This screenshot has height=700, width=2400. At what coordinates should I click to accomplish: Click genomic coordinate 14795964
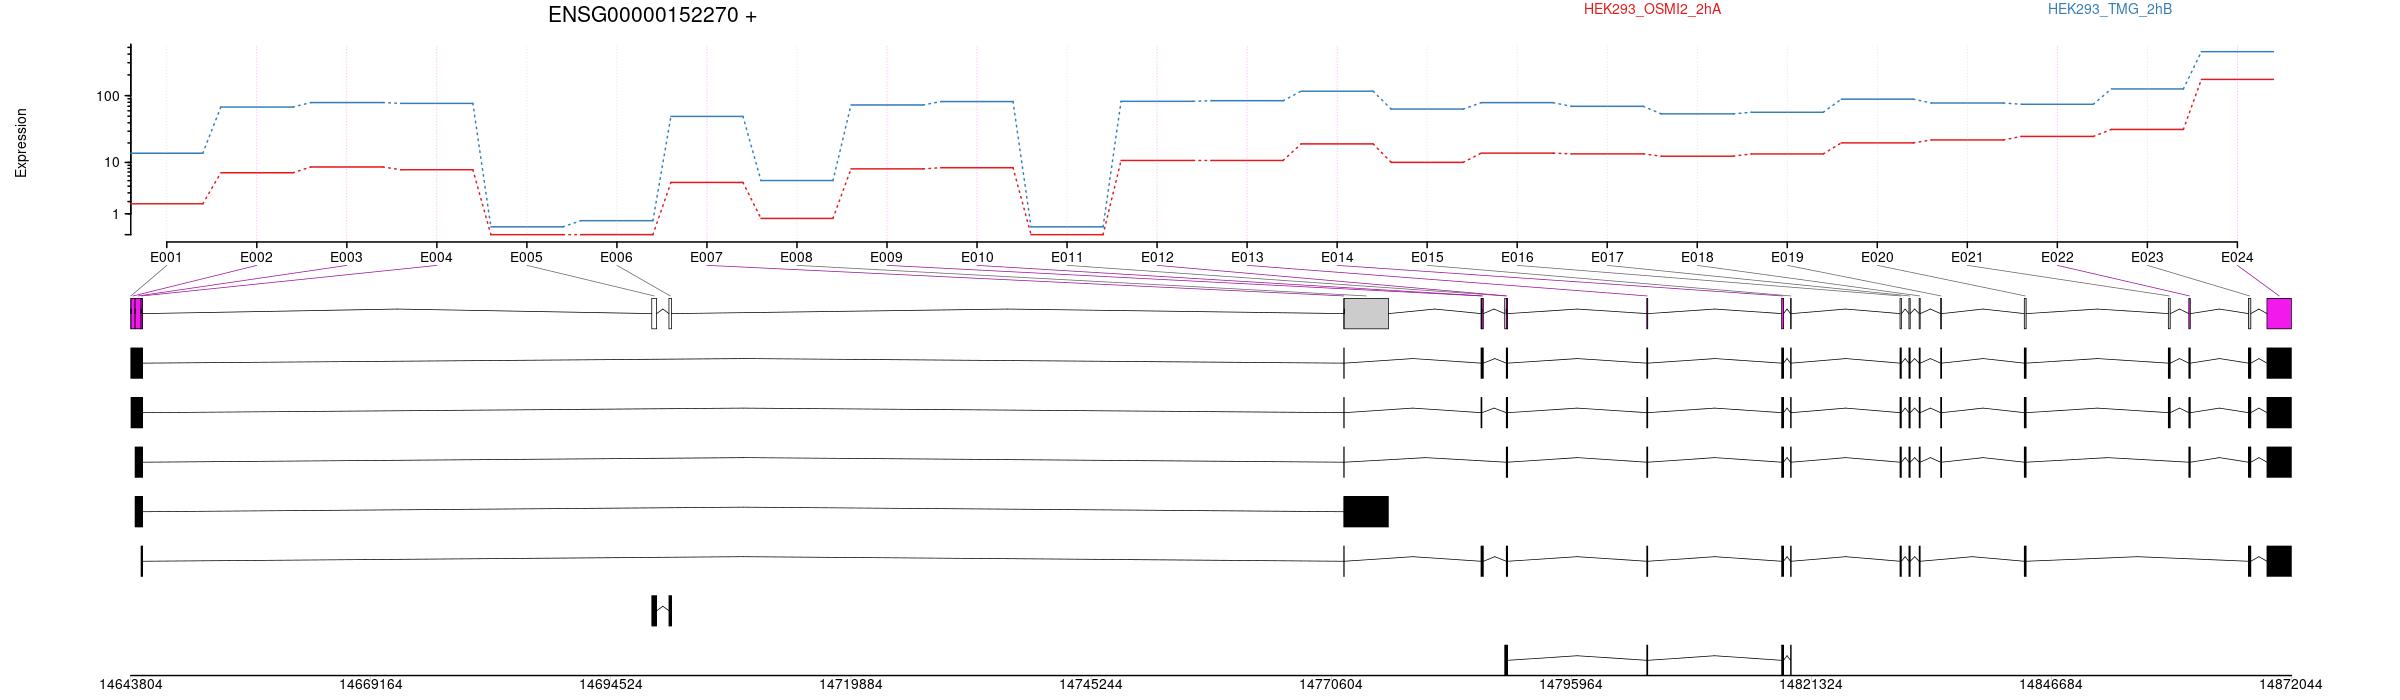point(1571,685)
